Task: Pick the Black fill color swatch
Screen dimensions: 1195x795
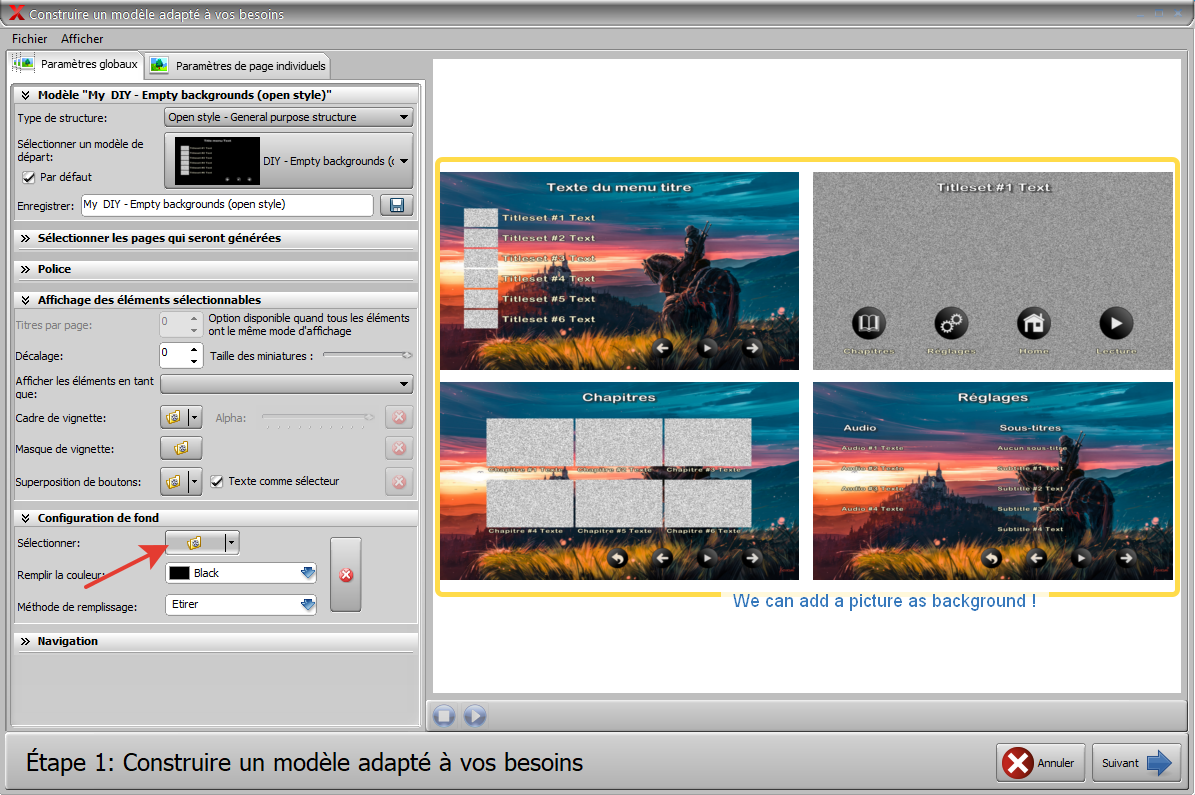Action: [179, 573]
